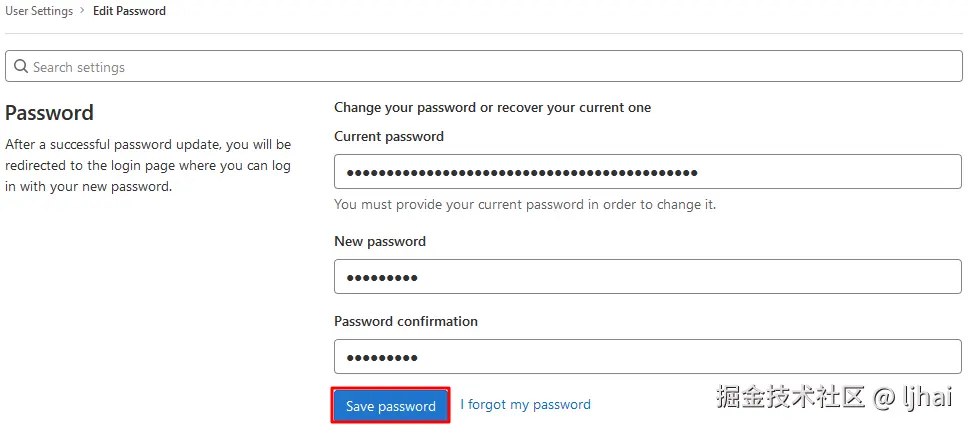Click the 'You must provide your current password' hint
The width and height of the screenshot is (968, 427).
pyautogui.click(x=525, y=204)
